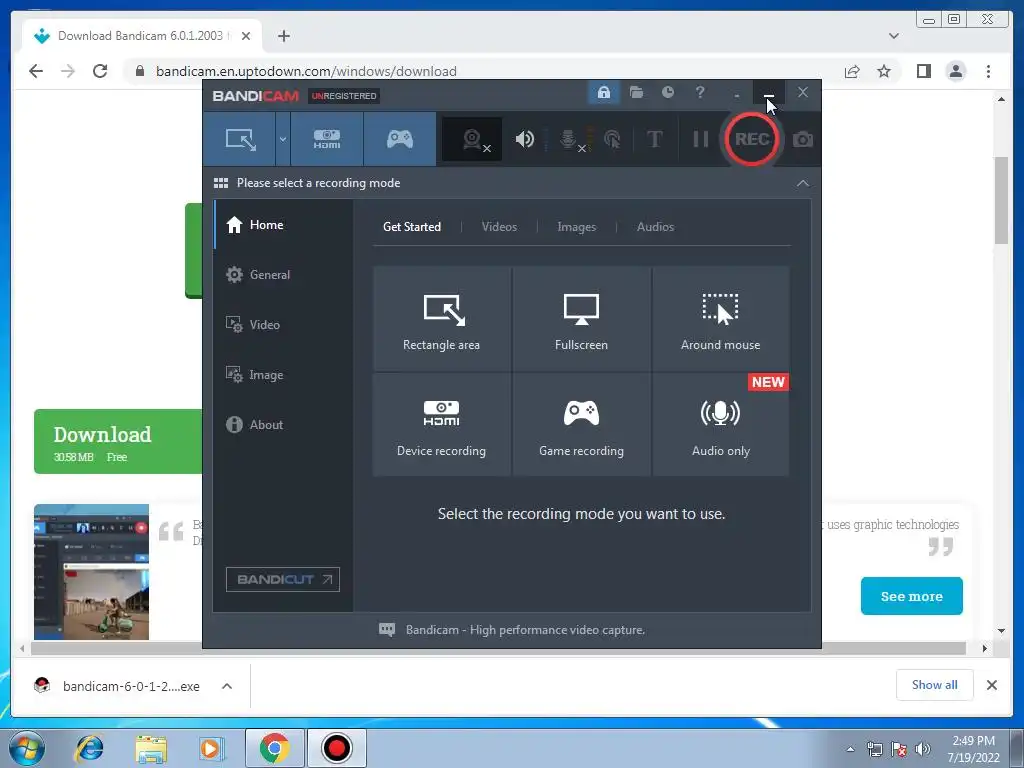This screenshot has height=768, width=1024.
Task: Click Chrome address bar with bandicam URL
Action: (x=483, y=71)
